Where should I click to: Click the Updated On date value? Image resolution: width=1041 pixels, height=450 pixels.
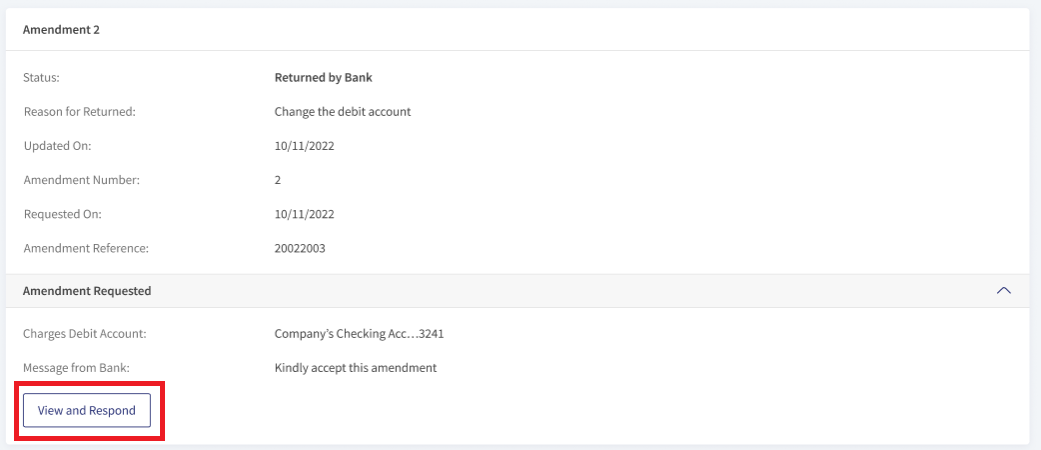pos(304,146)
